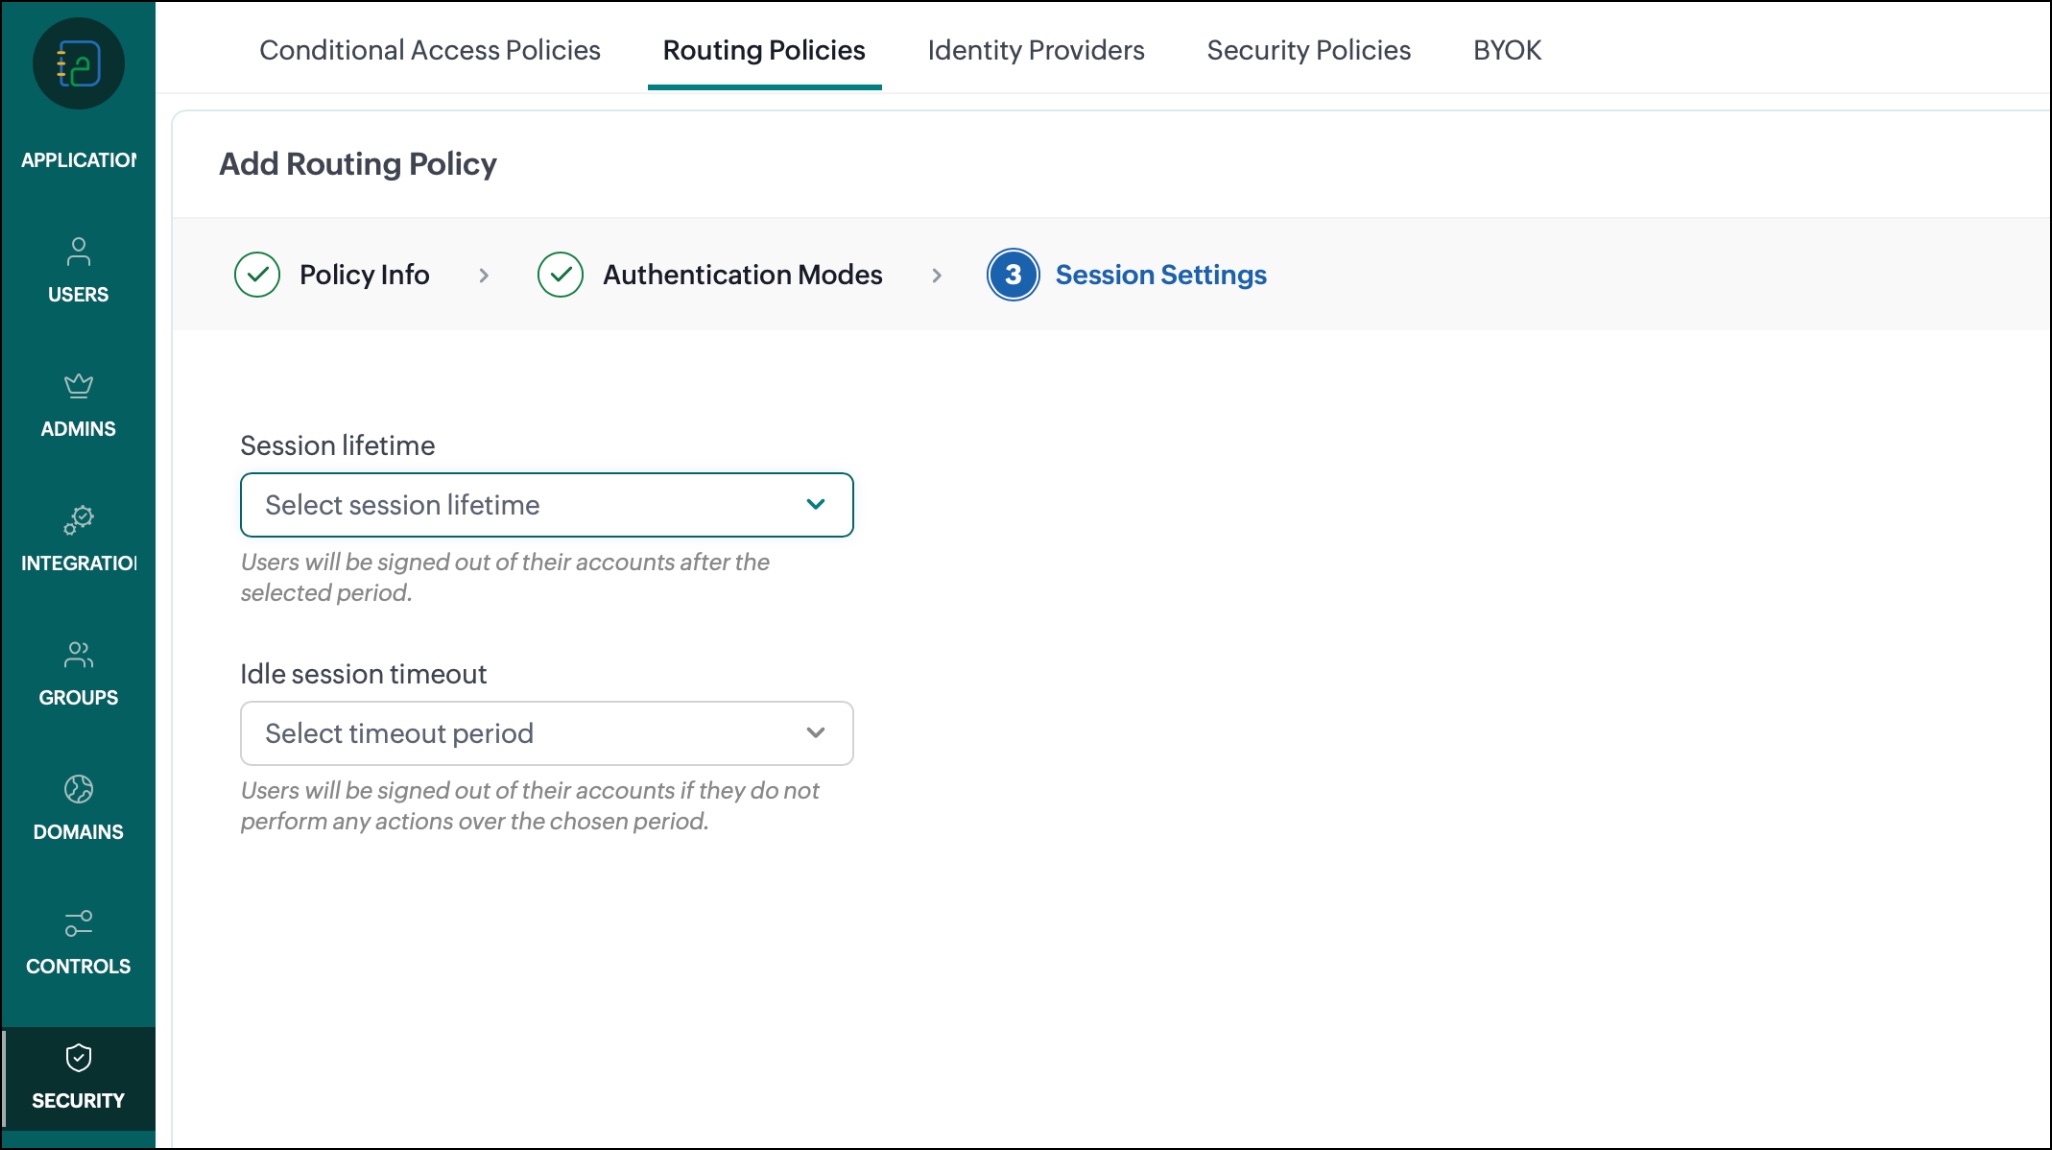Open Applications in the sidebar
This screenshot has height=1150, width=2052.
click(x=78, y=160)
